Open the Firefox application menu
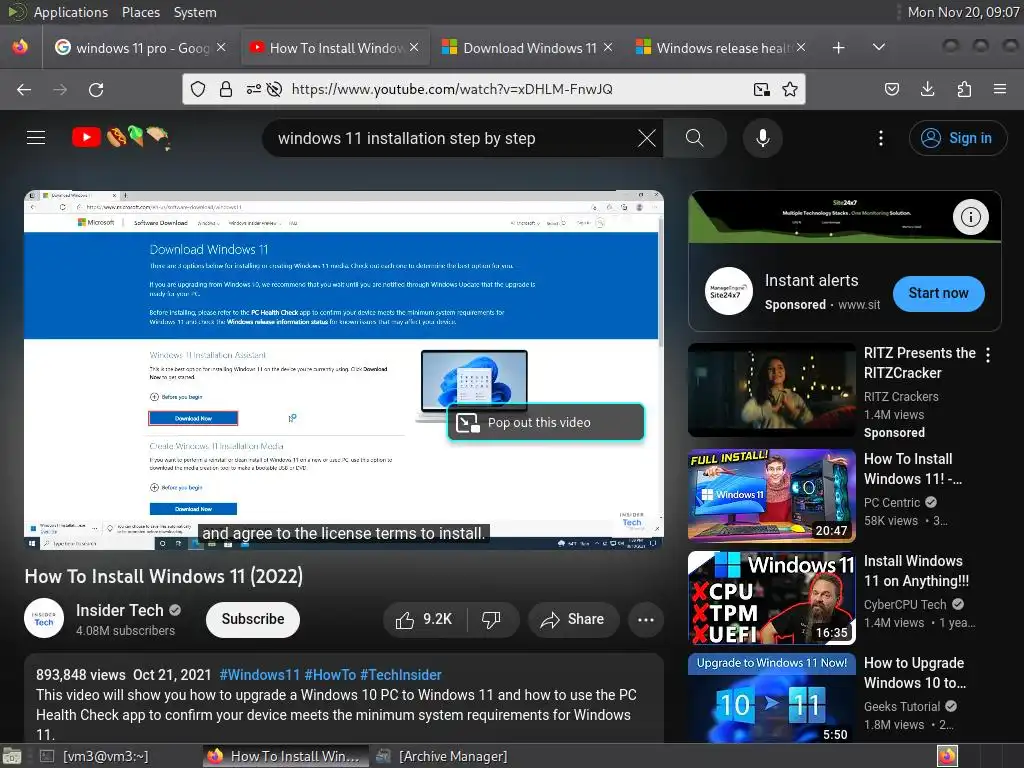Image resolution: width=1024 pixels, height=768 pixels. pos(999,89)
